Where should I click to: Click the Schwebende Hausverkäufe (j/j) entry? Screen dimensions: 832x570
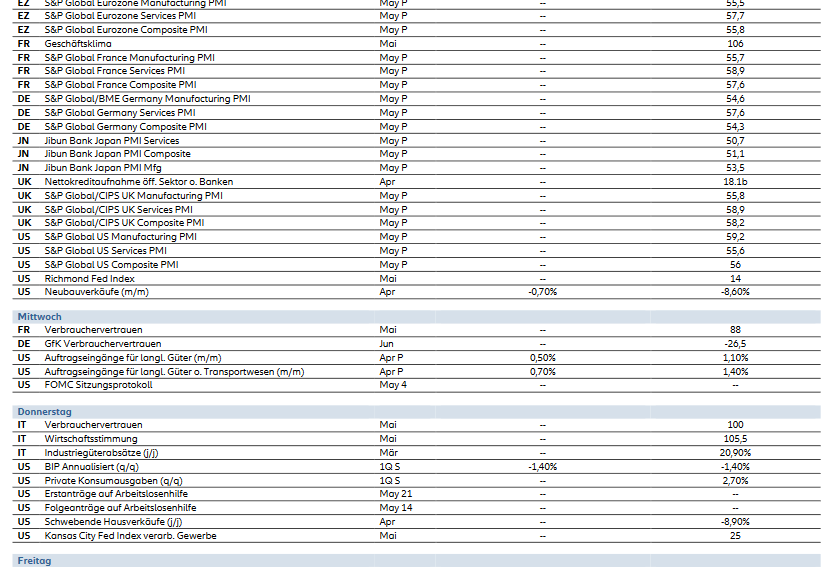click(x=113, y=522)
